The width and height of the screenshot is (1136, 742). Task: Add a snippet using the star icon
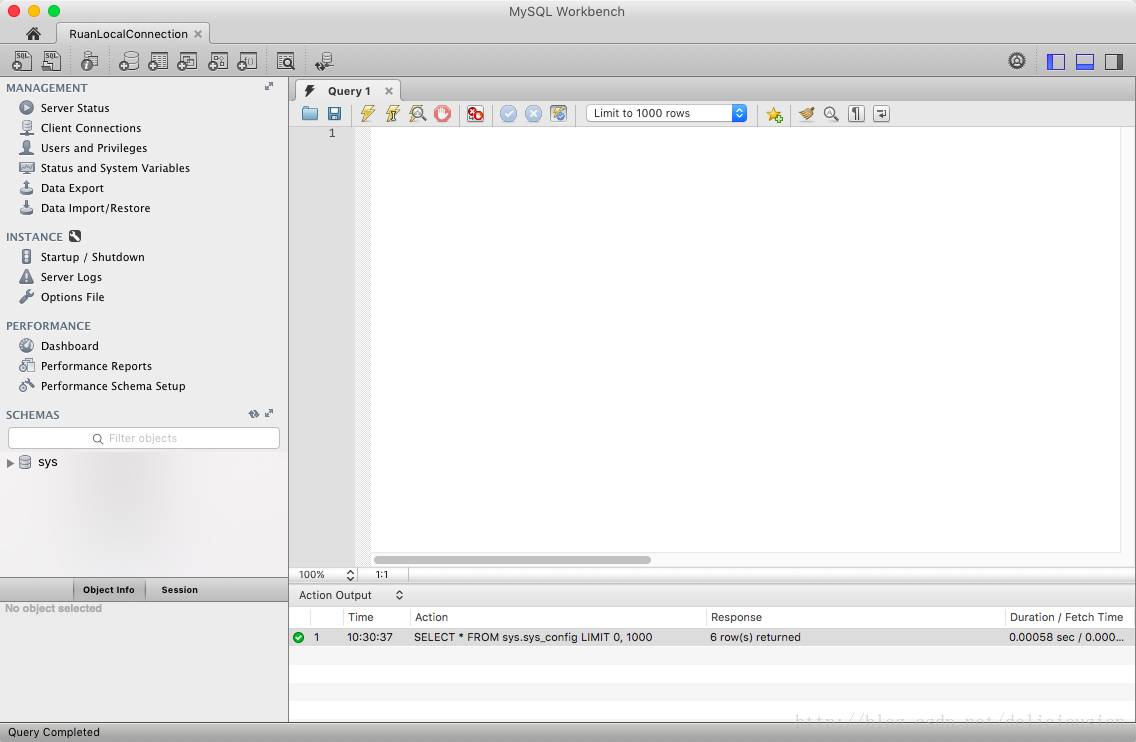774,114
